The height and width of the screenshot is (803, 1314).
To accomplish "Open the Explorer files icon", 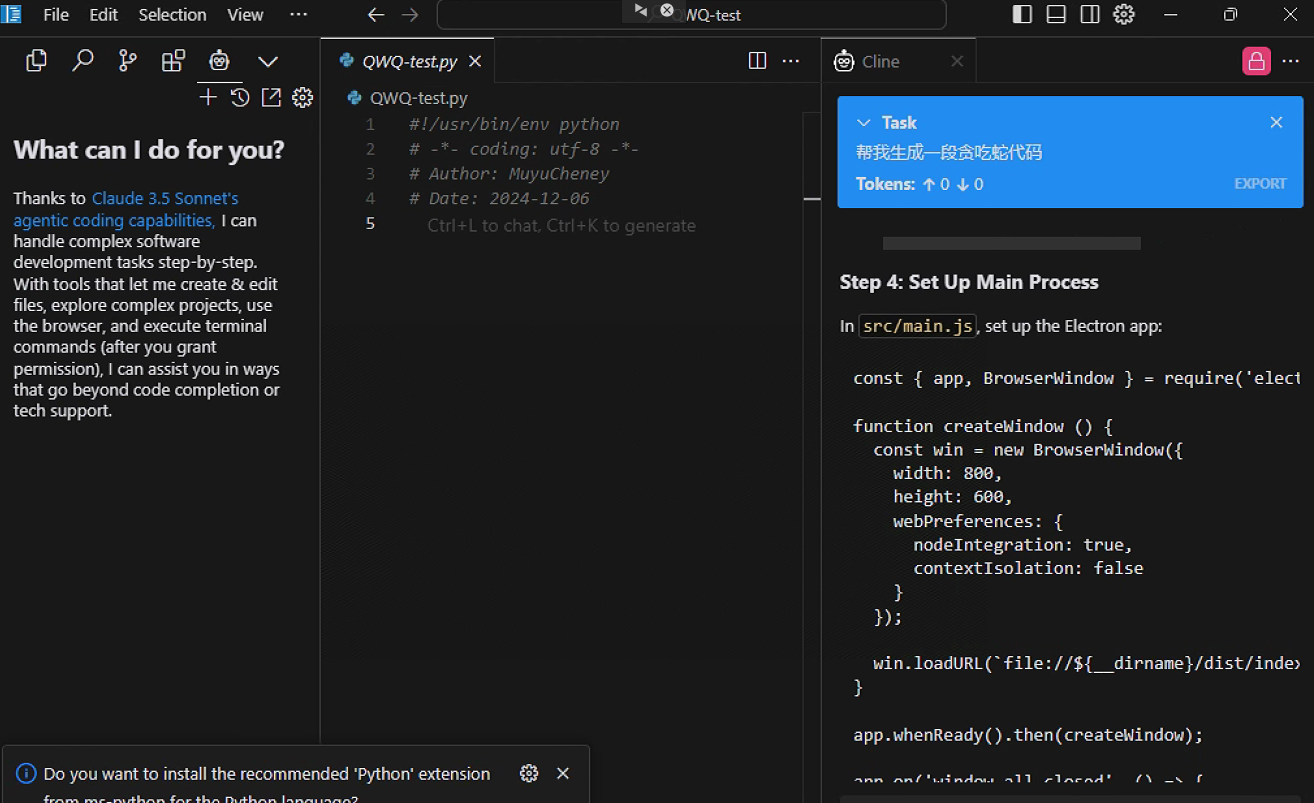I will [37, 61].
